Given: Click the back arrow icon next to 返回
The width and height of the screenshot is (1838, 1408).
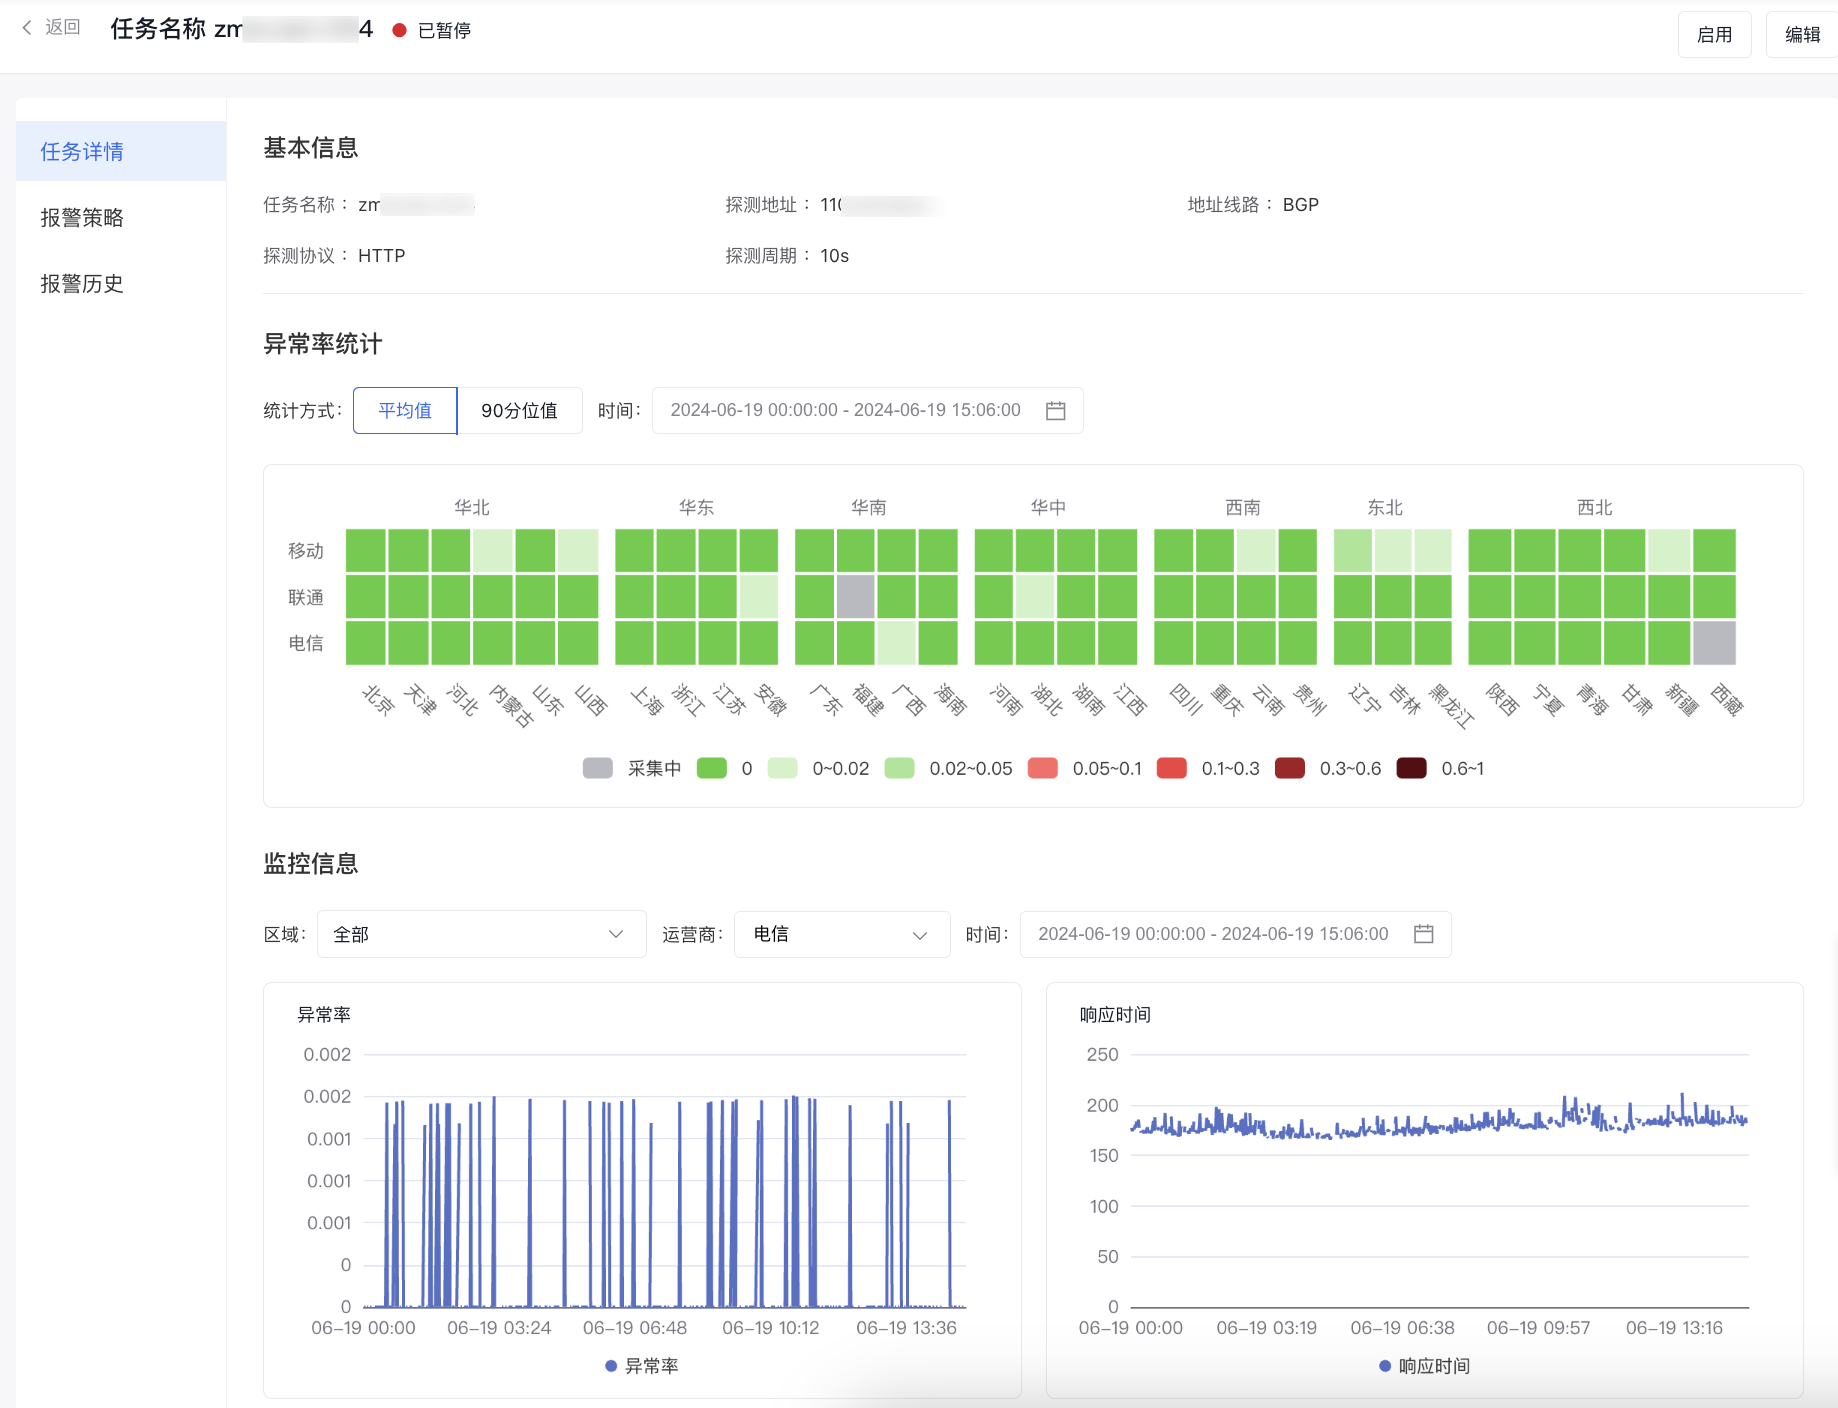Looking at the screenshot, I should click(27, 28).
